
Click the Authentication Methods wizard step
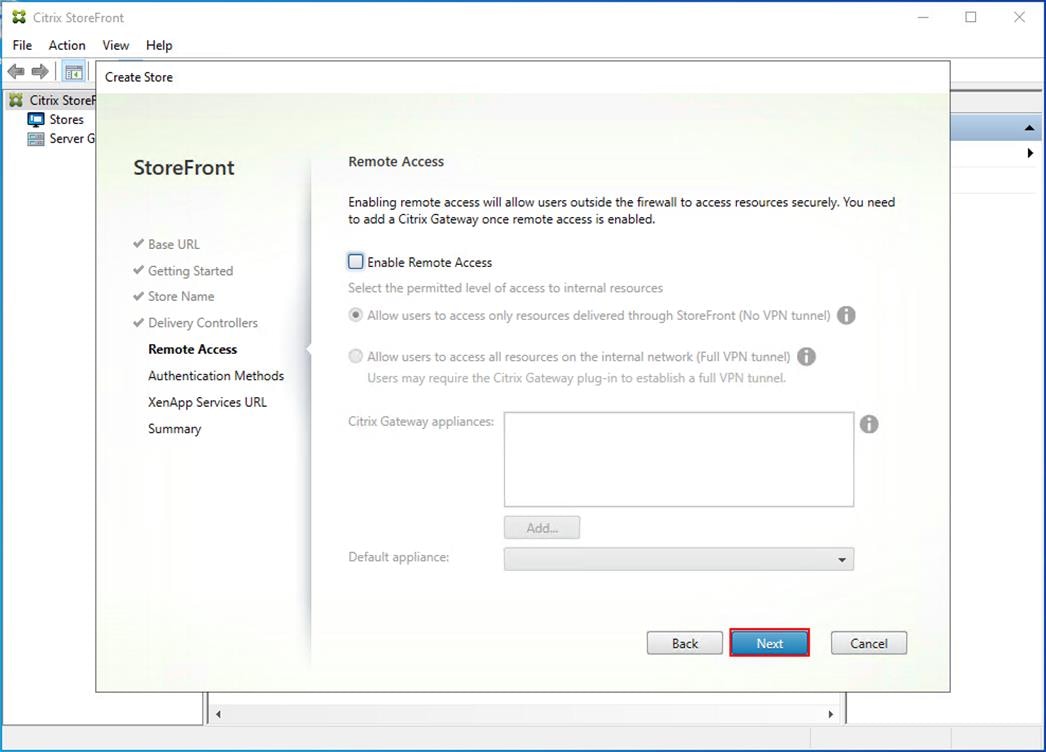[216, 376]
